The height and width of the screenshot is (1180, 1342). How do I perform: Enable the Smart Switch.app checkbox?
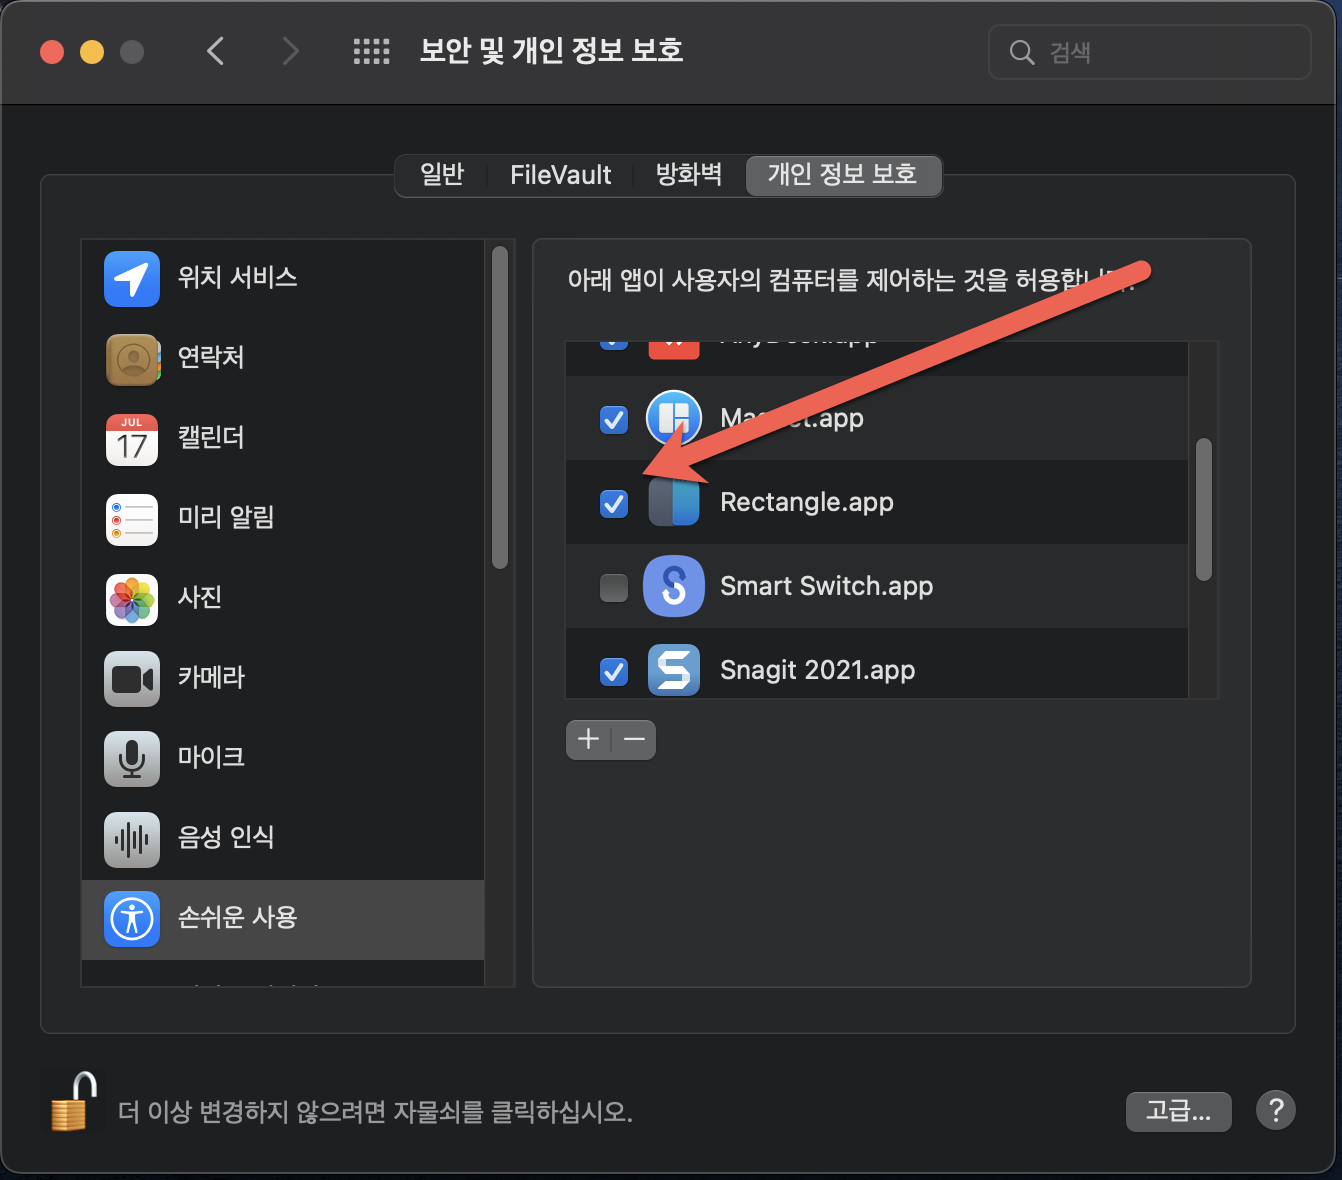[x=613, y=588]
